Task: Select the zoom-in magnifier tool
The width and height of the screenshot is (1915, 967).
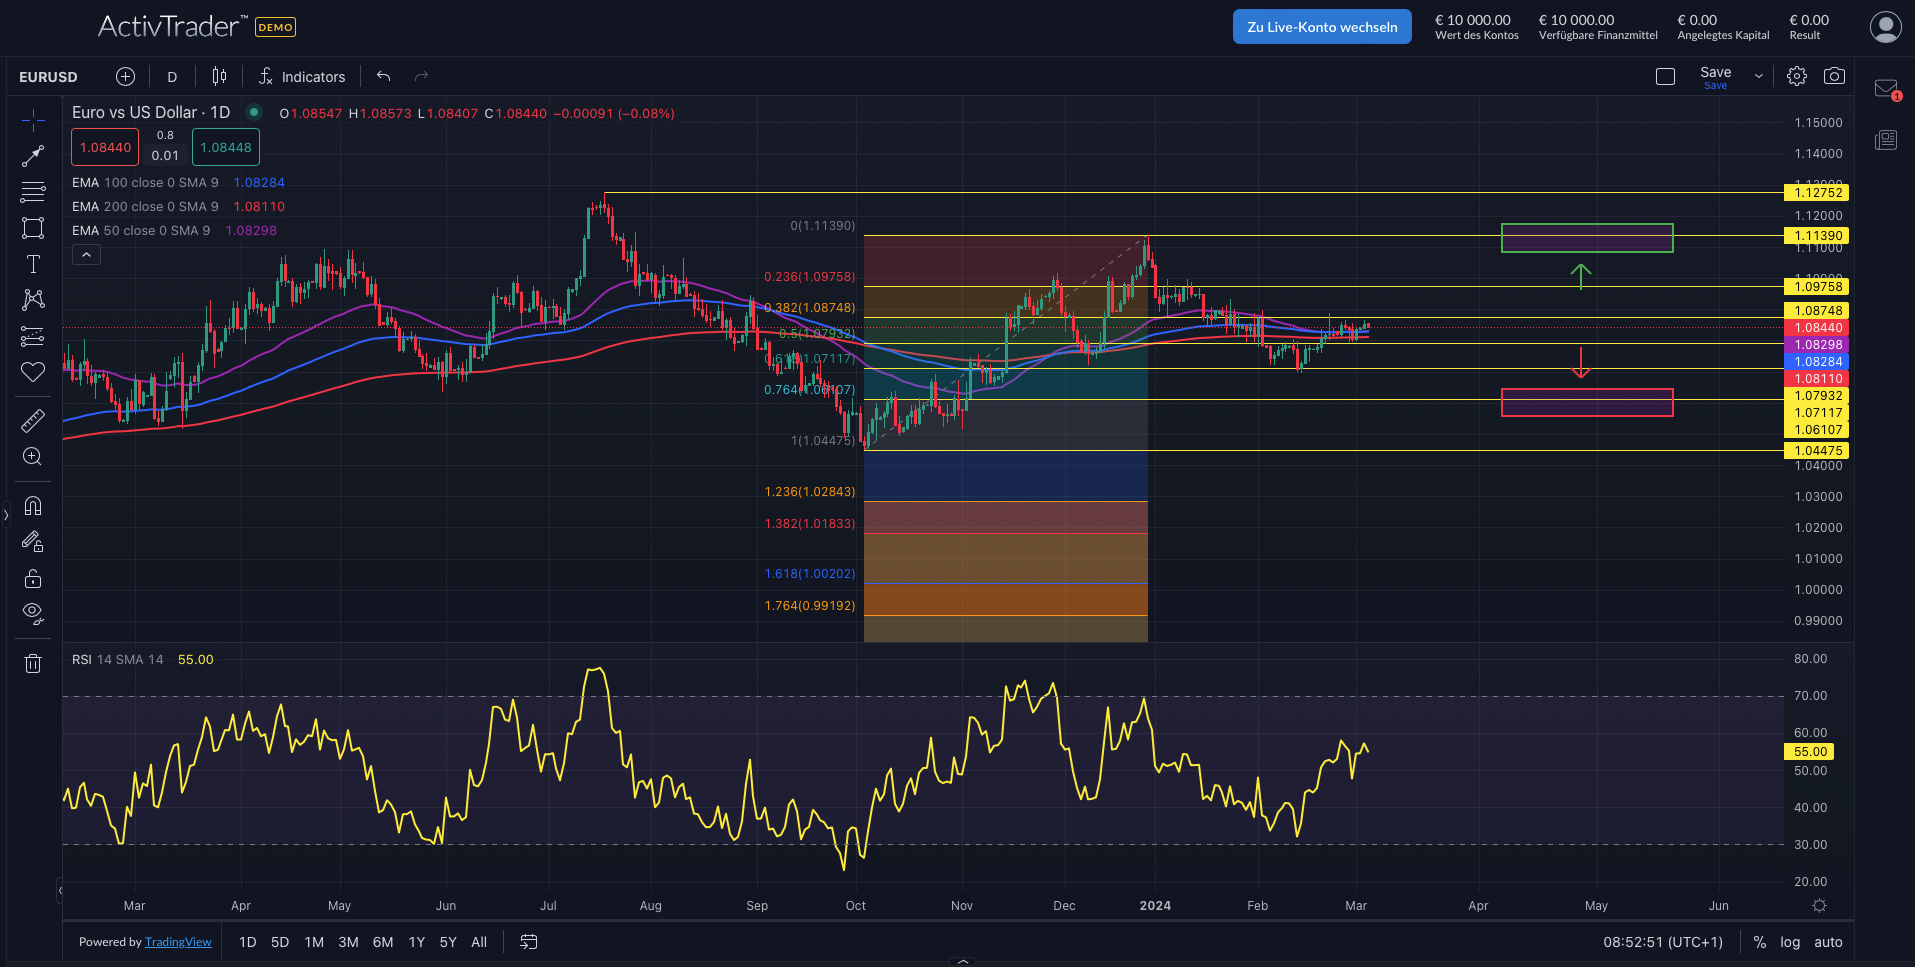Action: click(33, 457)
